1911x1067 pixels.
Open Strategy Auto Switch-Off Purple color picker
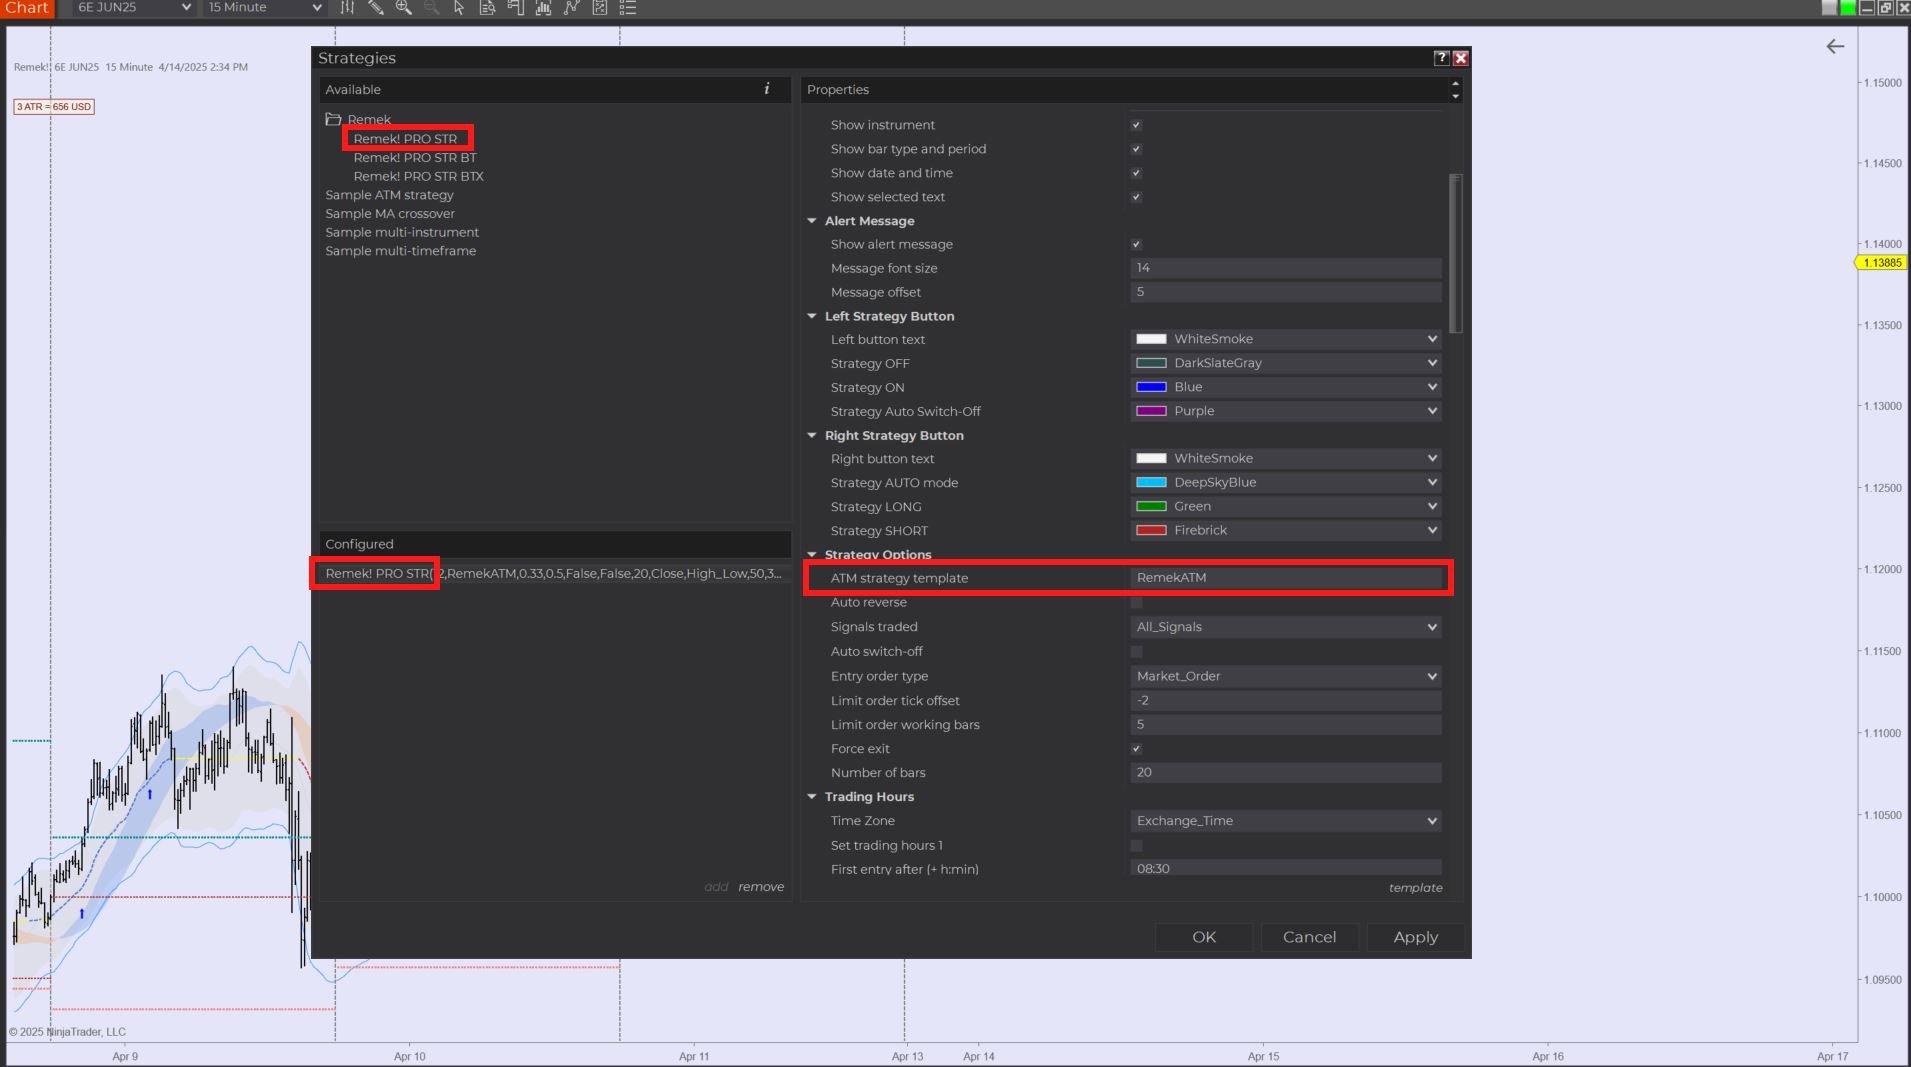(x=1286, y=411)
